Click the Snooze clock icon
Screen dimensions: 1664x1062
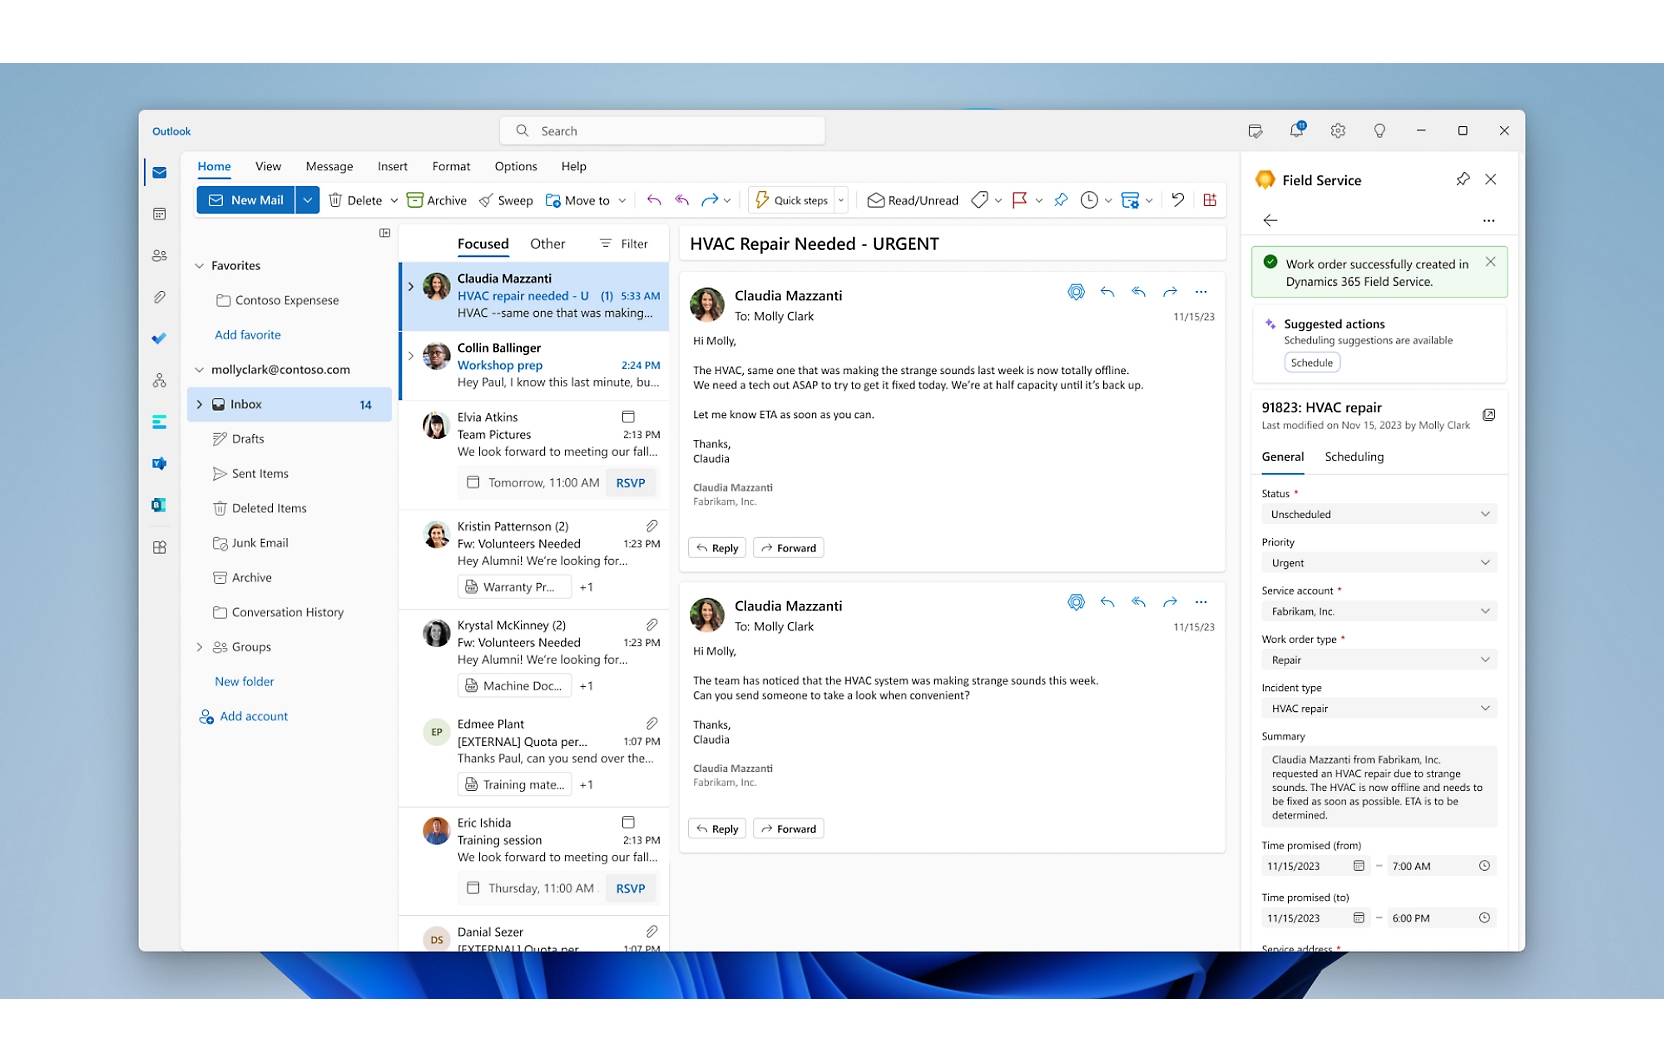[1089, 200]
